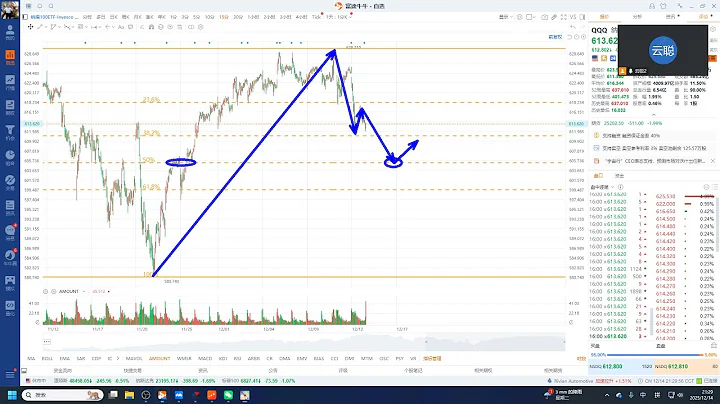Image resolution: width=720 pixels, height=404 pixels.
Task: Toggle the MA indicator
Action: click(x=31, y=358)
